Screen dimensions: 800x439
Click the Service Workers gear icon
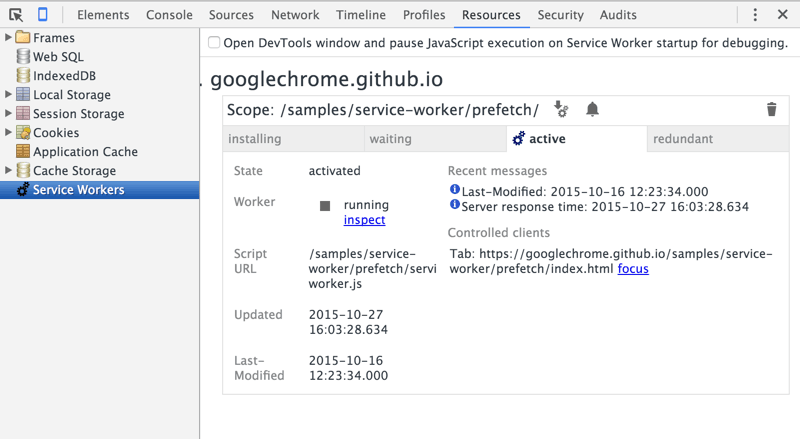(23, 189)
